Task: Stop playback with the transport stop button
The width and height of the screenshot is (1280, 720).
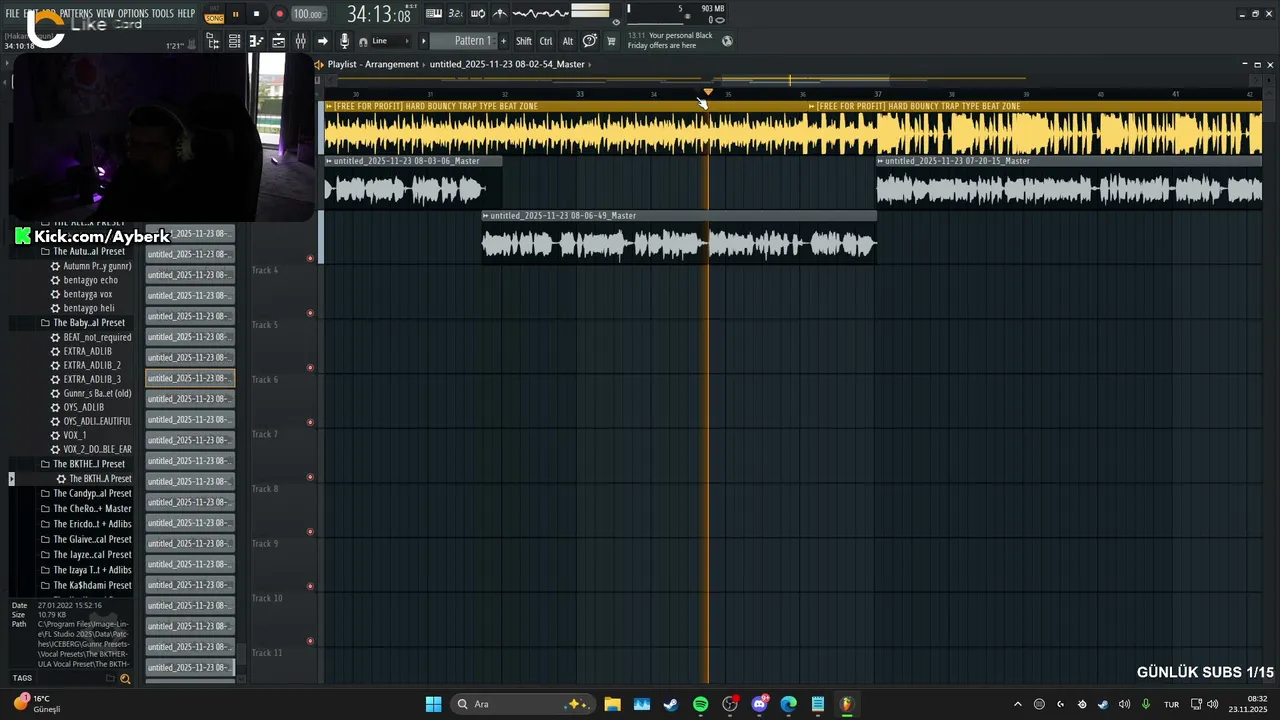Action: pos(256,14)
